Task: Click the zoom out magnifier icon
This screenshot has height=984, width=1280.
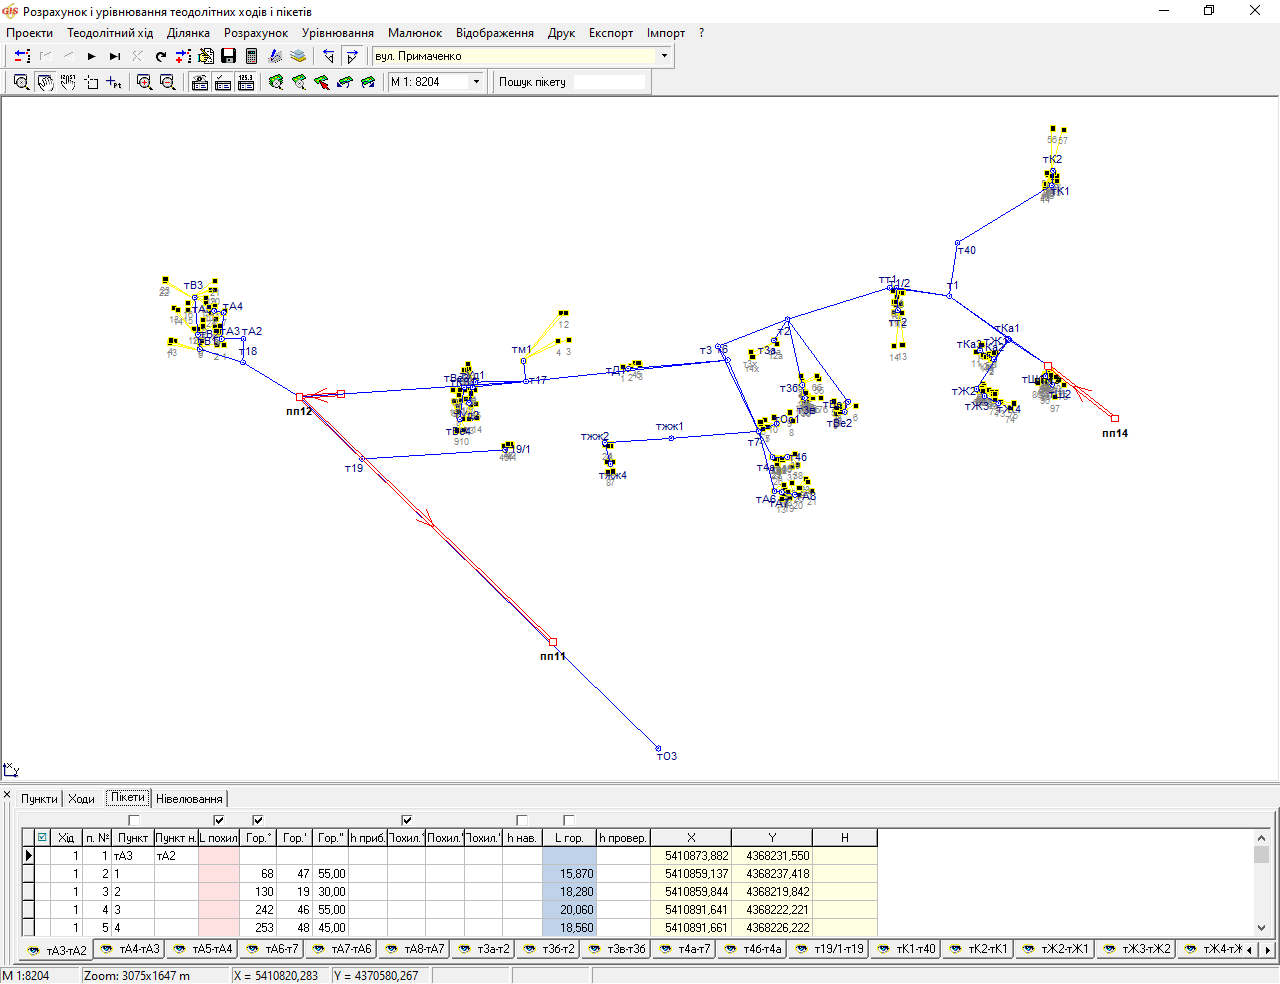Action: tap(167, 82)
